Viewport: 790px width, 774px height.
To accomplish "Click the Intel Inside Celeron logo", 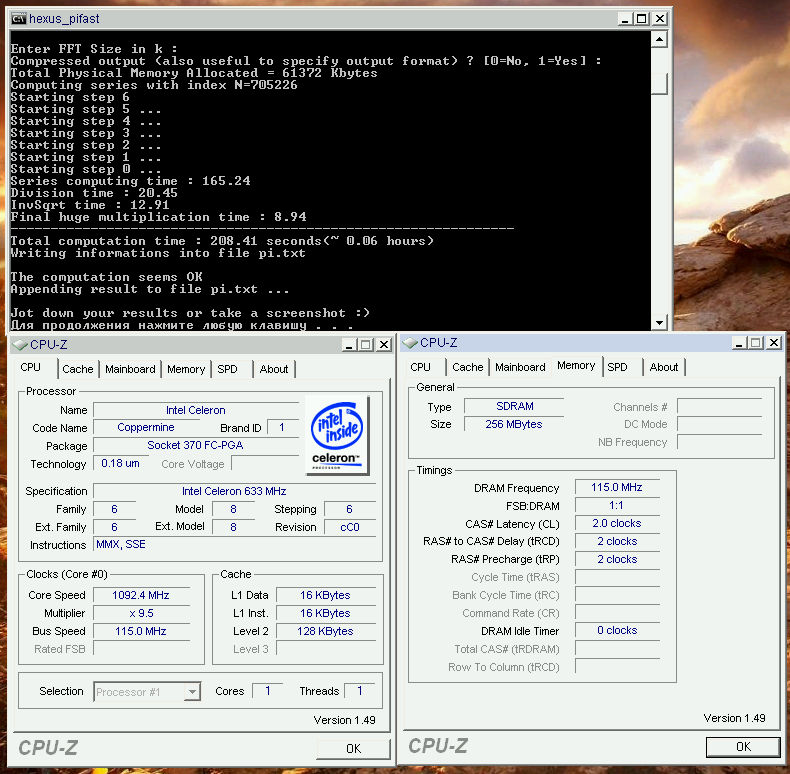I will click(x=337, y=435).
